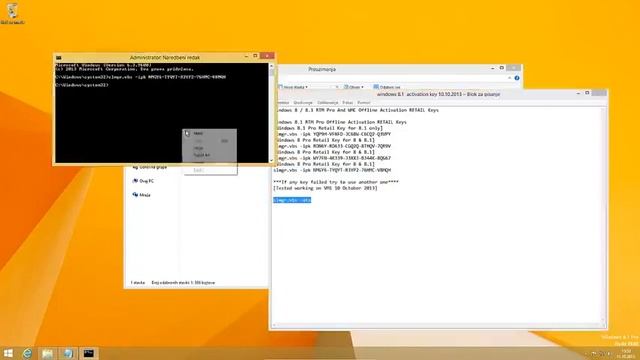640x360 pixels.
Task: Open Notepad's Pomoć menu
Action: click(x=364, y=102)
